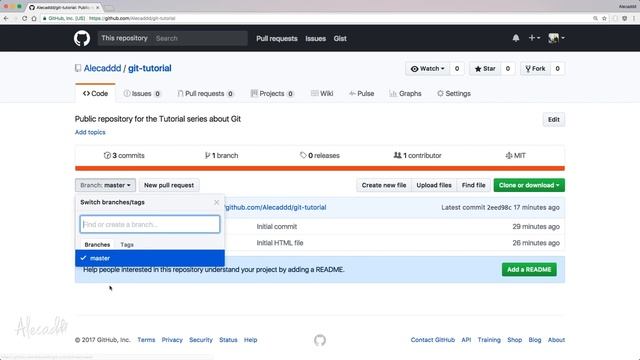Focus the find or create branch field

tap(150, 224)
